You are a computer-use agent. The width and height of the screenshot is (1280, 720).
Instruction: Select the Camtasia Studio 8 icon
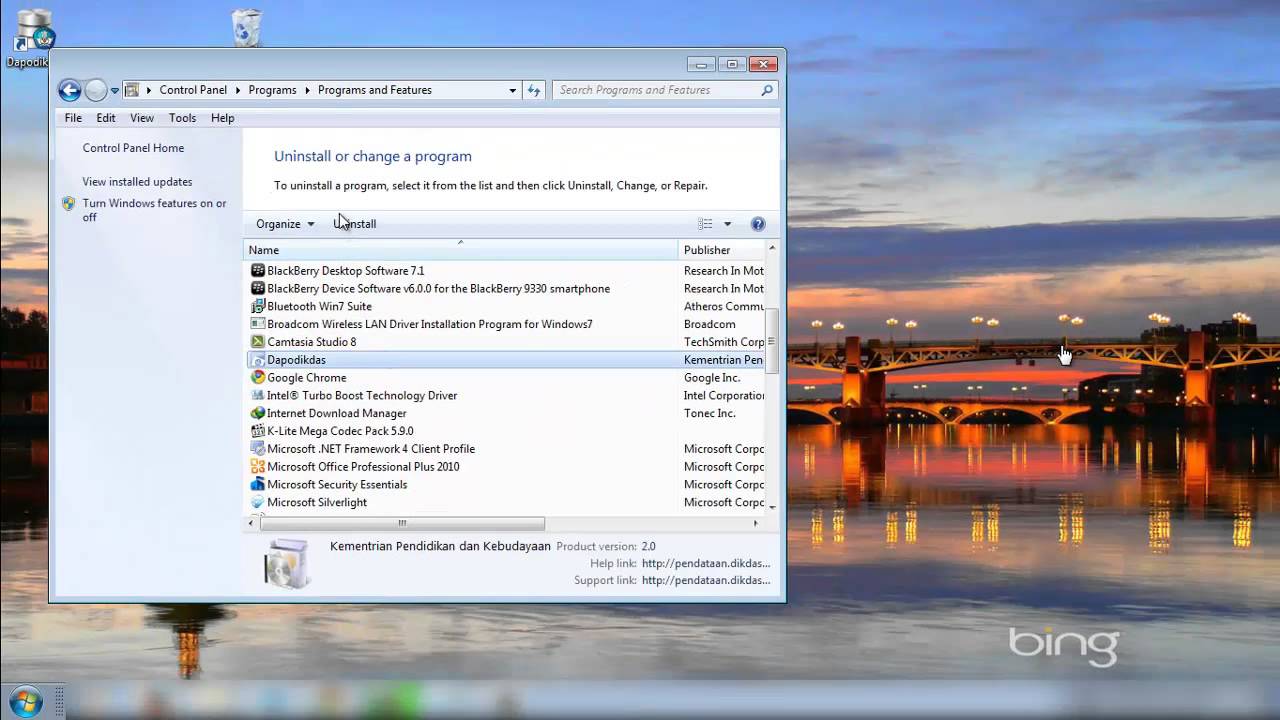pos(258,342)
